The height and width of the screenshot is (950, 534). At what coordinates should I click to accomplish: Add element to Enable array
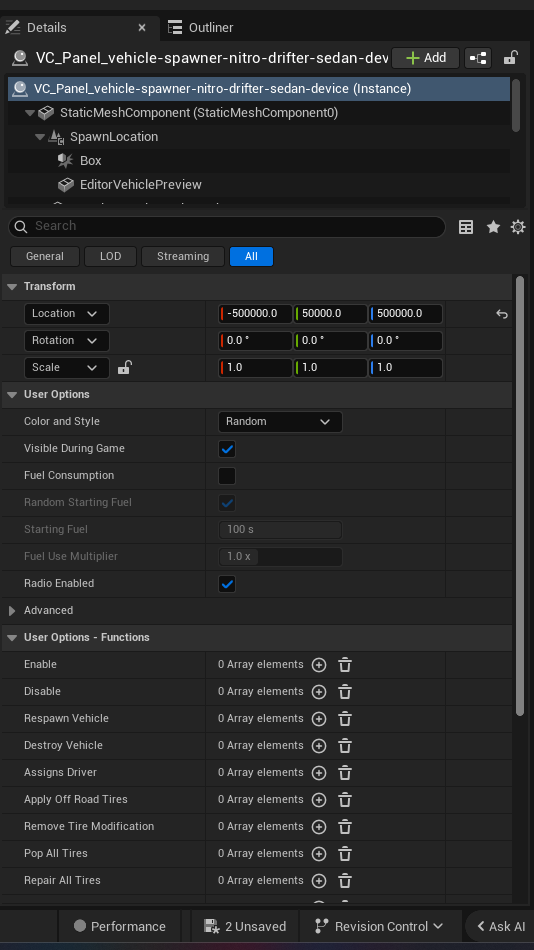pyautogui.click(x=319, y=665)
